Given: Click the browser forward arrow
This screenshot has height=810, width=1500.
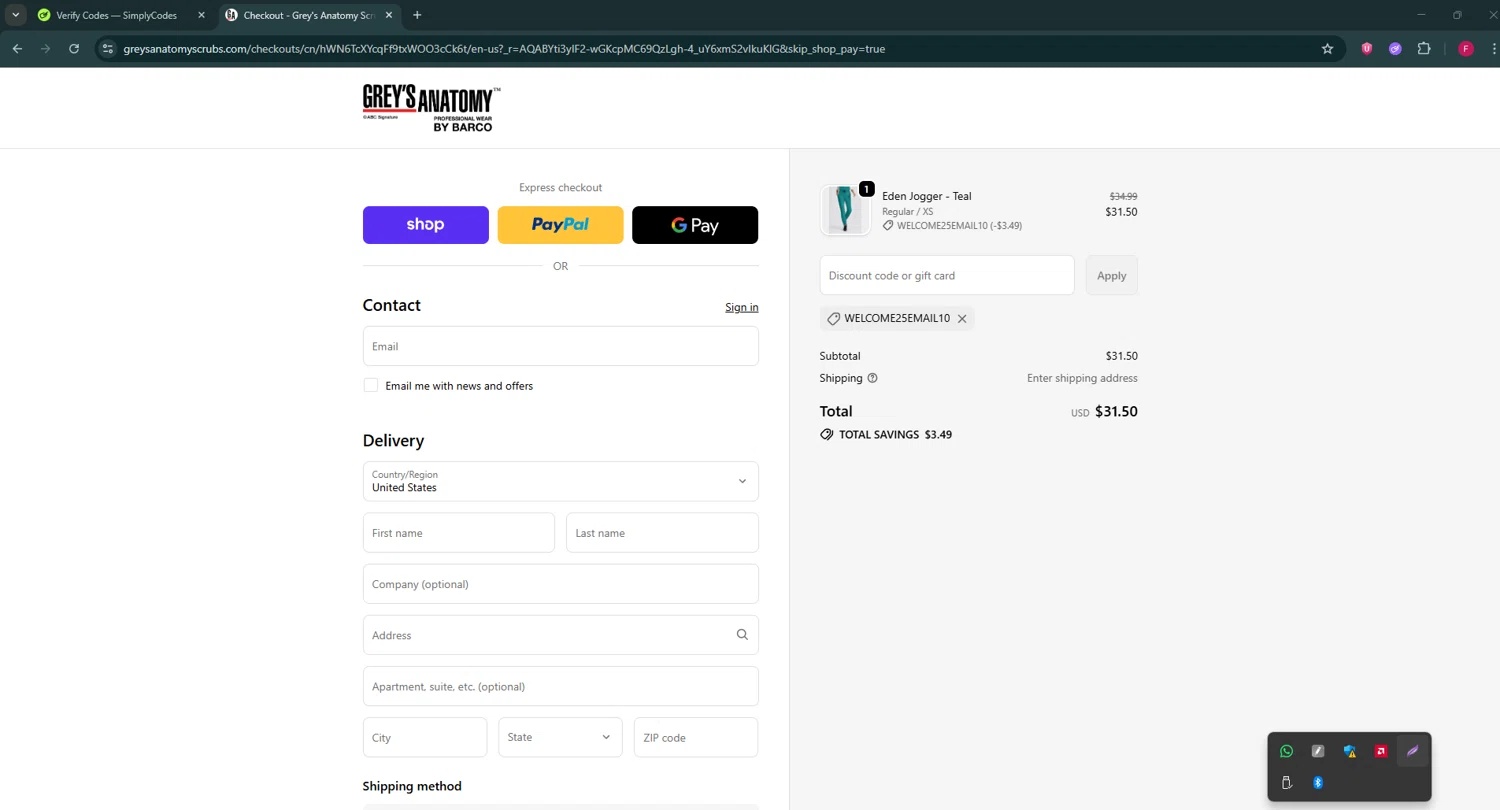Looking at the screenshot, I should pyautogui.click(x=45, y=48).
